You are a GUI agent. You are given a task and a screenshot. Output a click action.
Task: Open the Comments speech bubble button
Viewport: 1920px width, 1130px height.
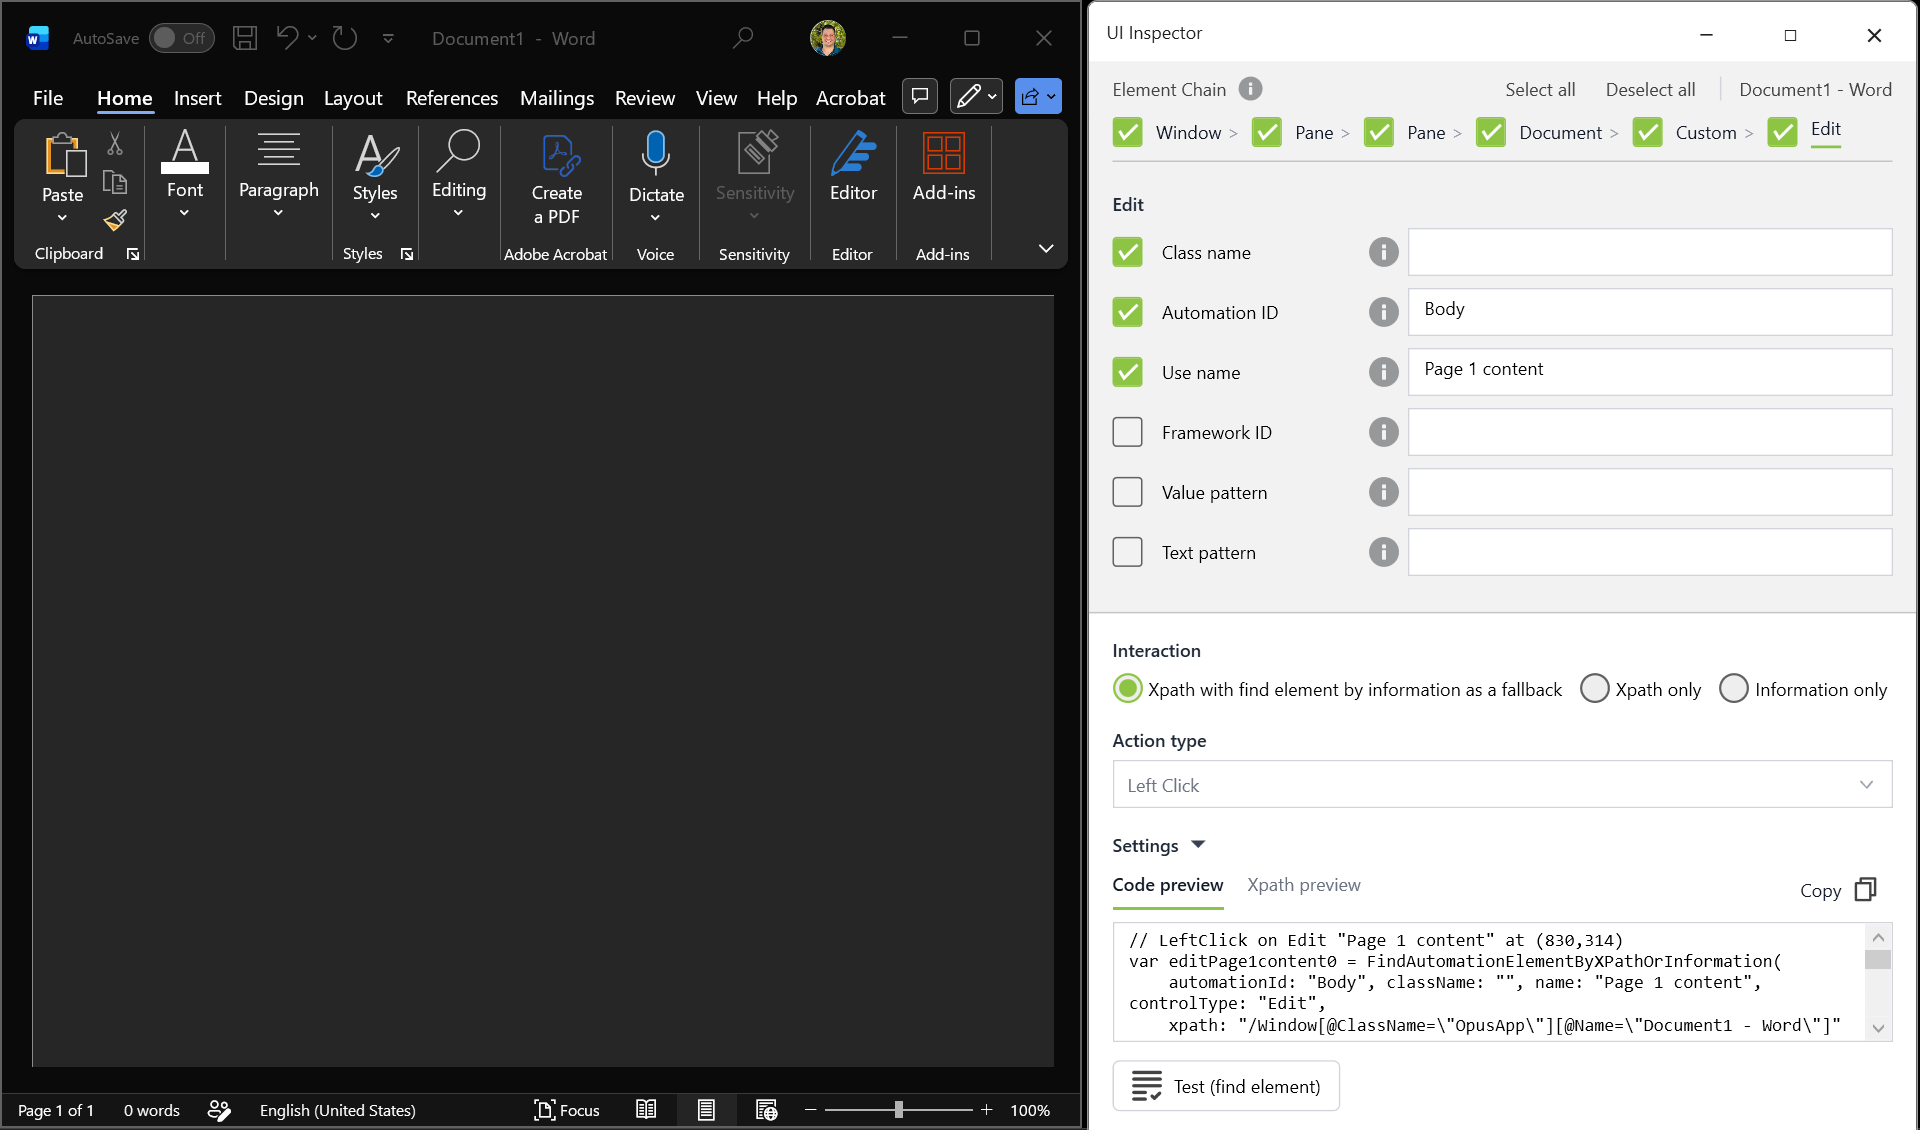[920, 96]
